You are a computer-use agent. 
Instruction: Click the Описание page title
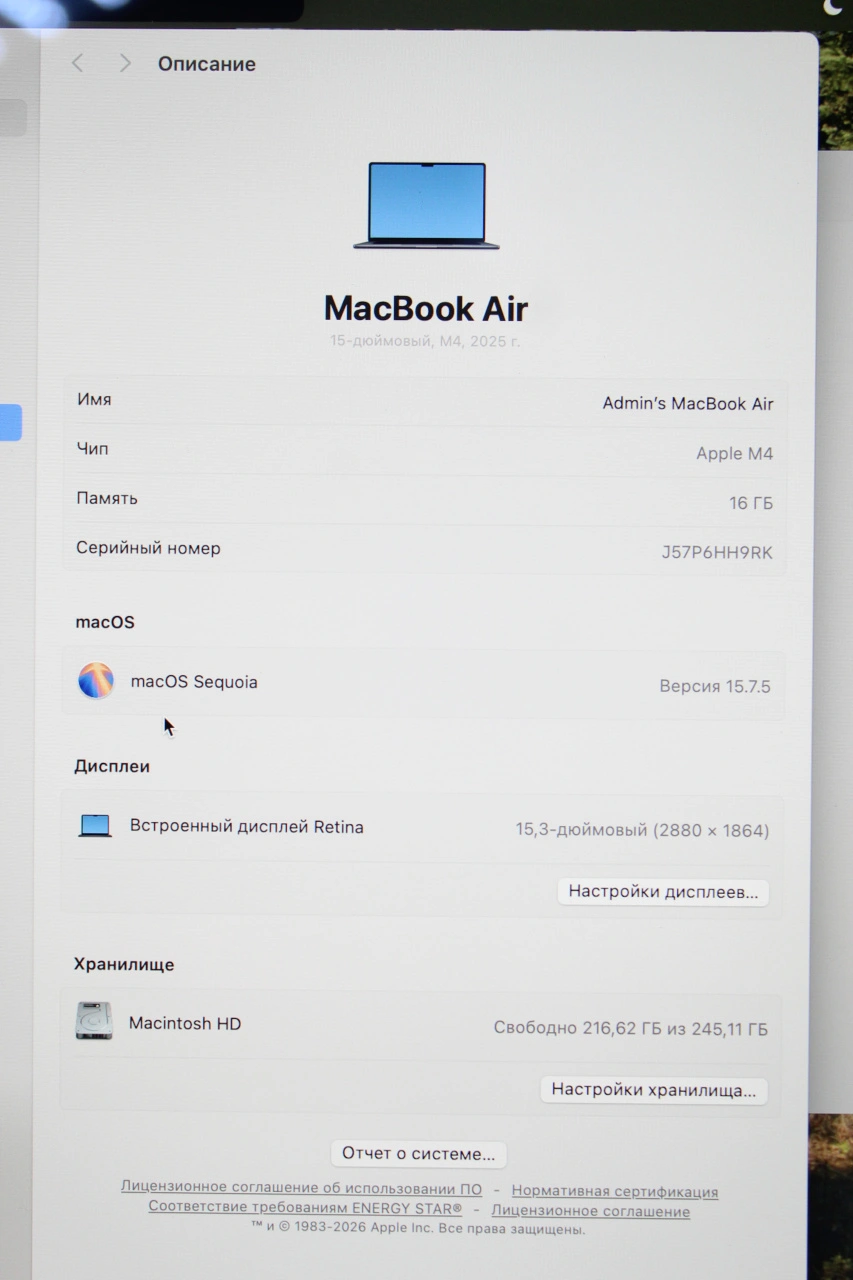[x=207, y=64]
